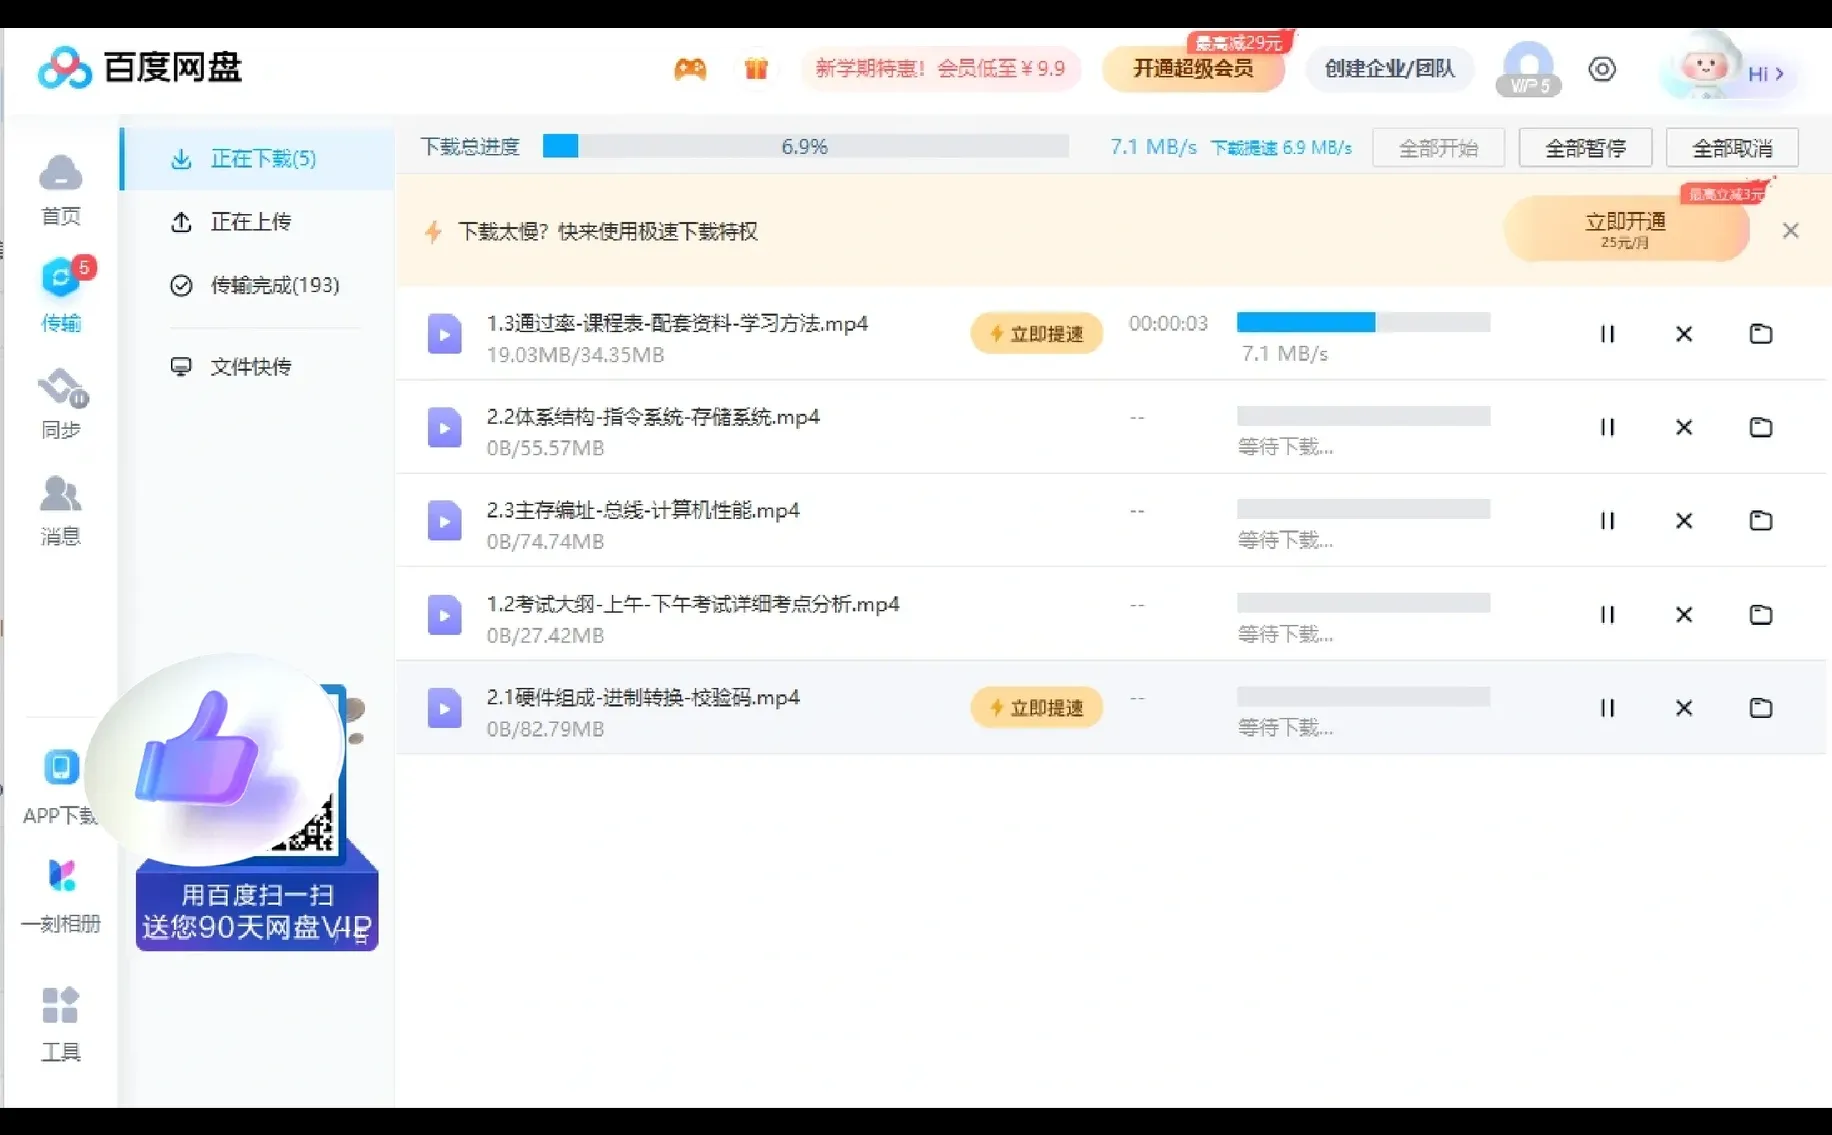Click 开通超级会员 in the top bar

(1193, 70)
